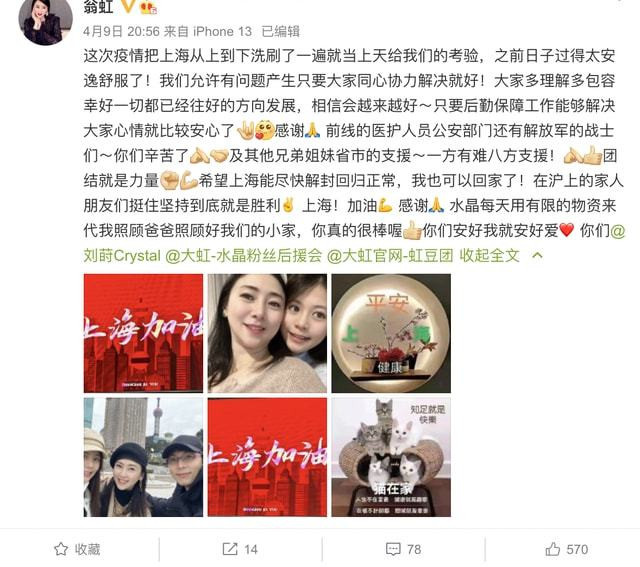
Task: Open @大虹官网-虹豆团 mention
Action: pos(390,256)
